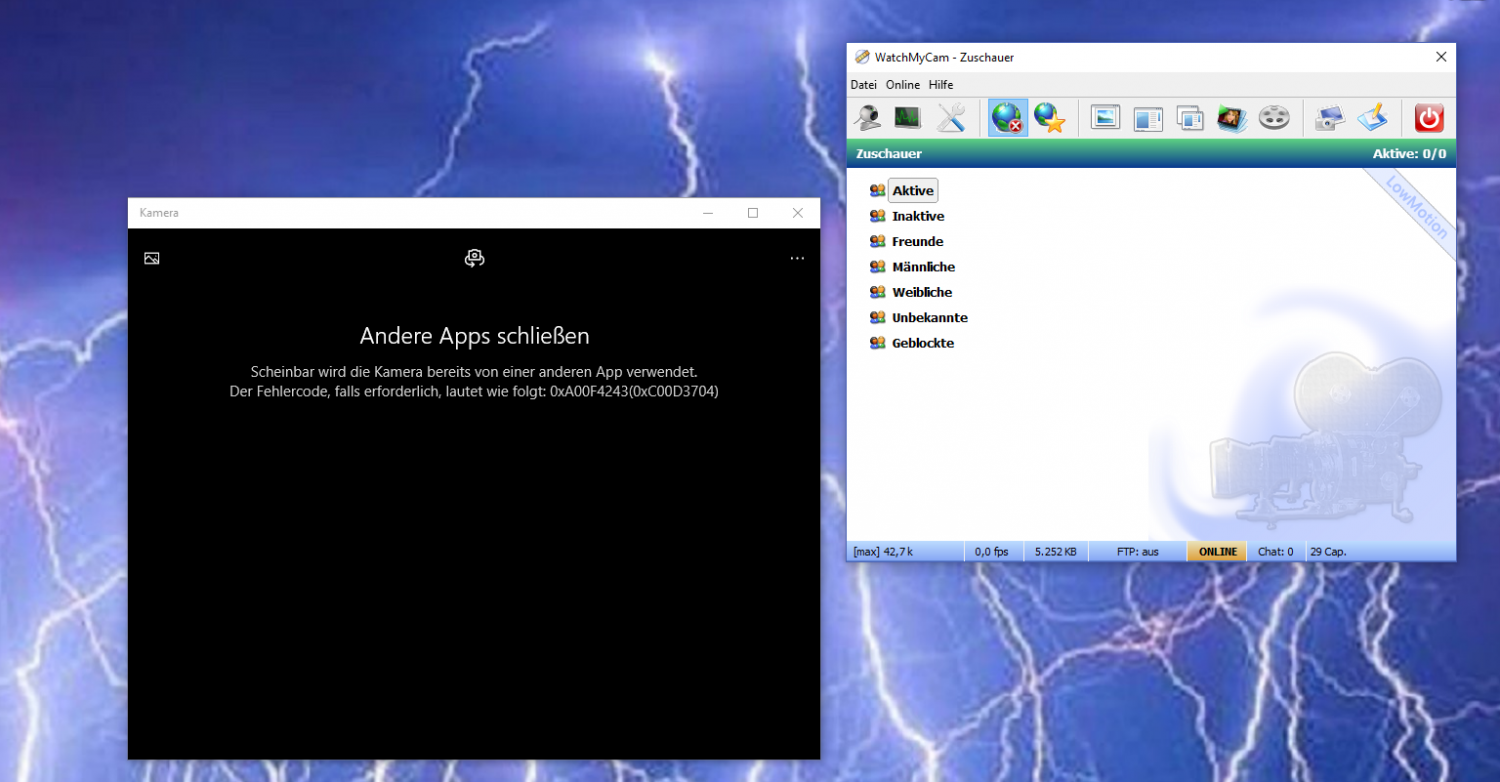
Task: Click the webcam icon in WatchMyCam toolbar
Action: (866, 118)
